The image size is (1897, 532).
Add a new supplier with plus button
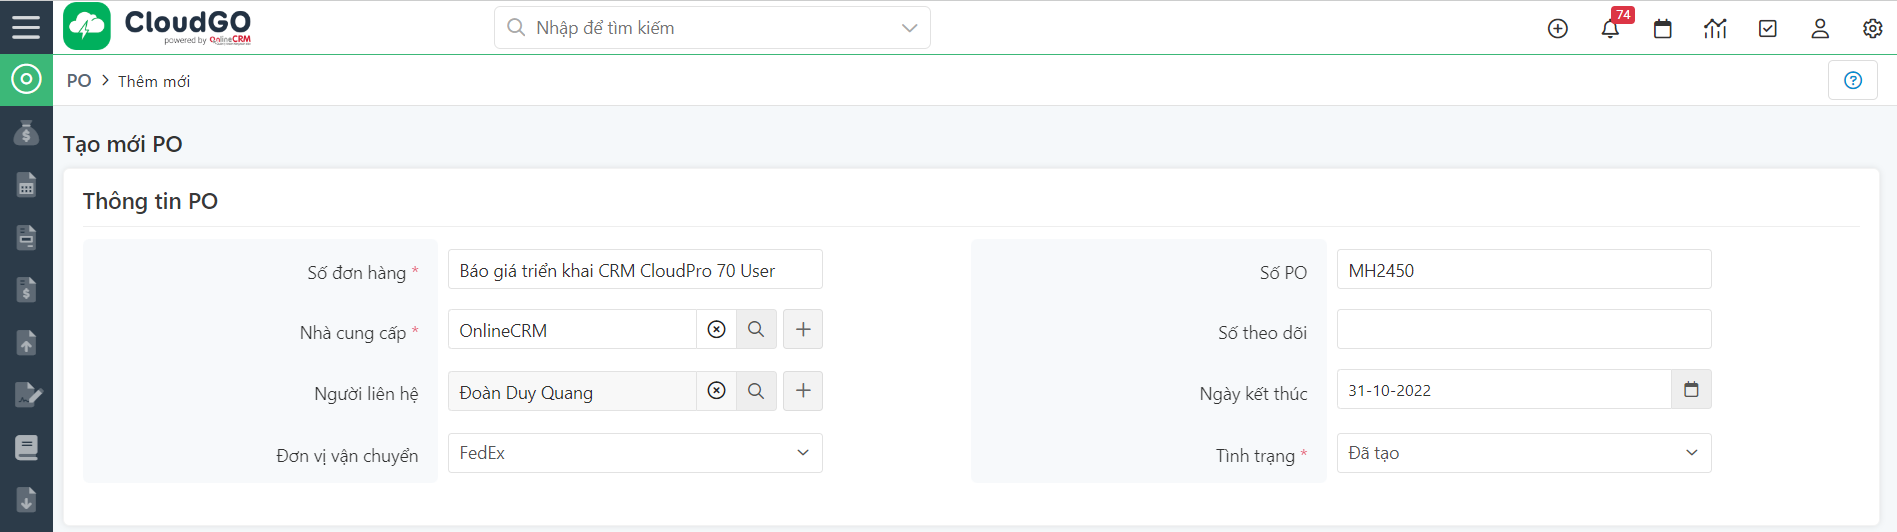[802, 329]
